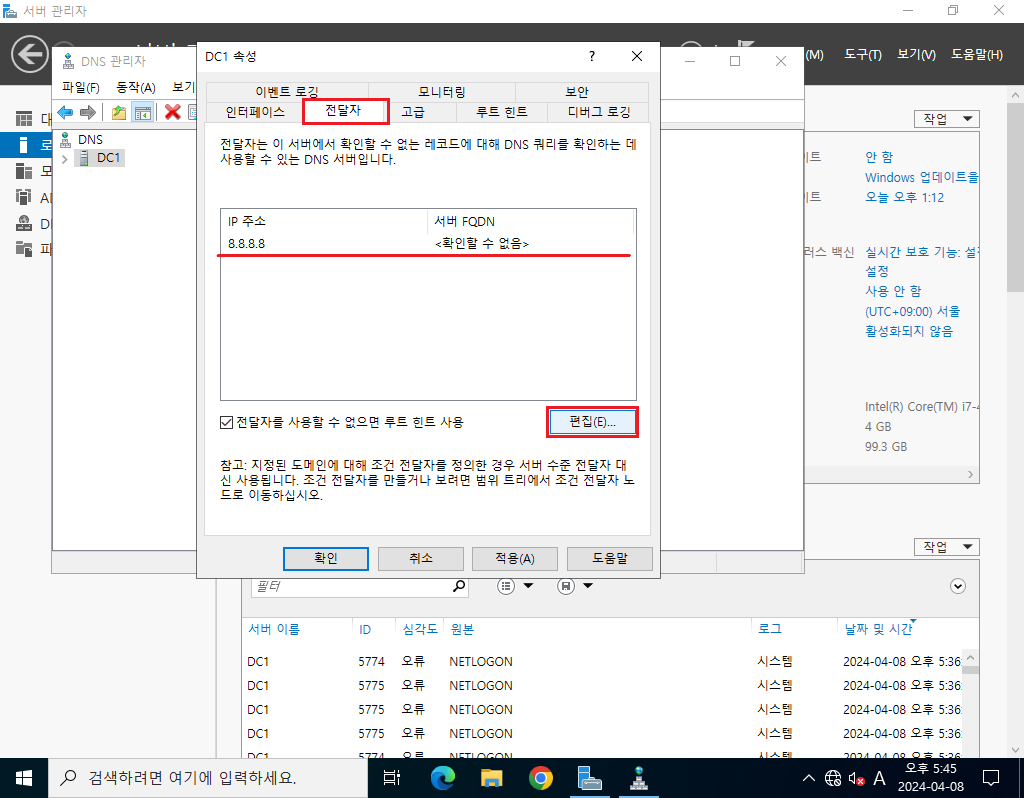Click the IP 주소 column header
1024x798 pixels.
(324, 221)
